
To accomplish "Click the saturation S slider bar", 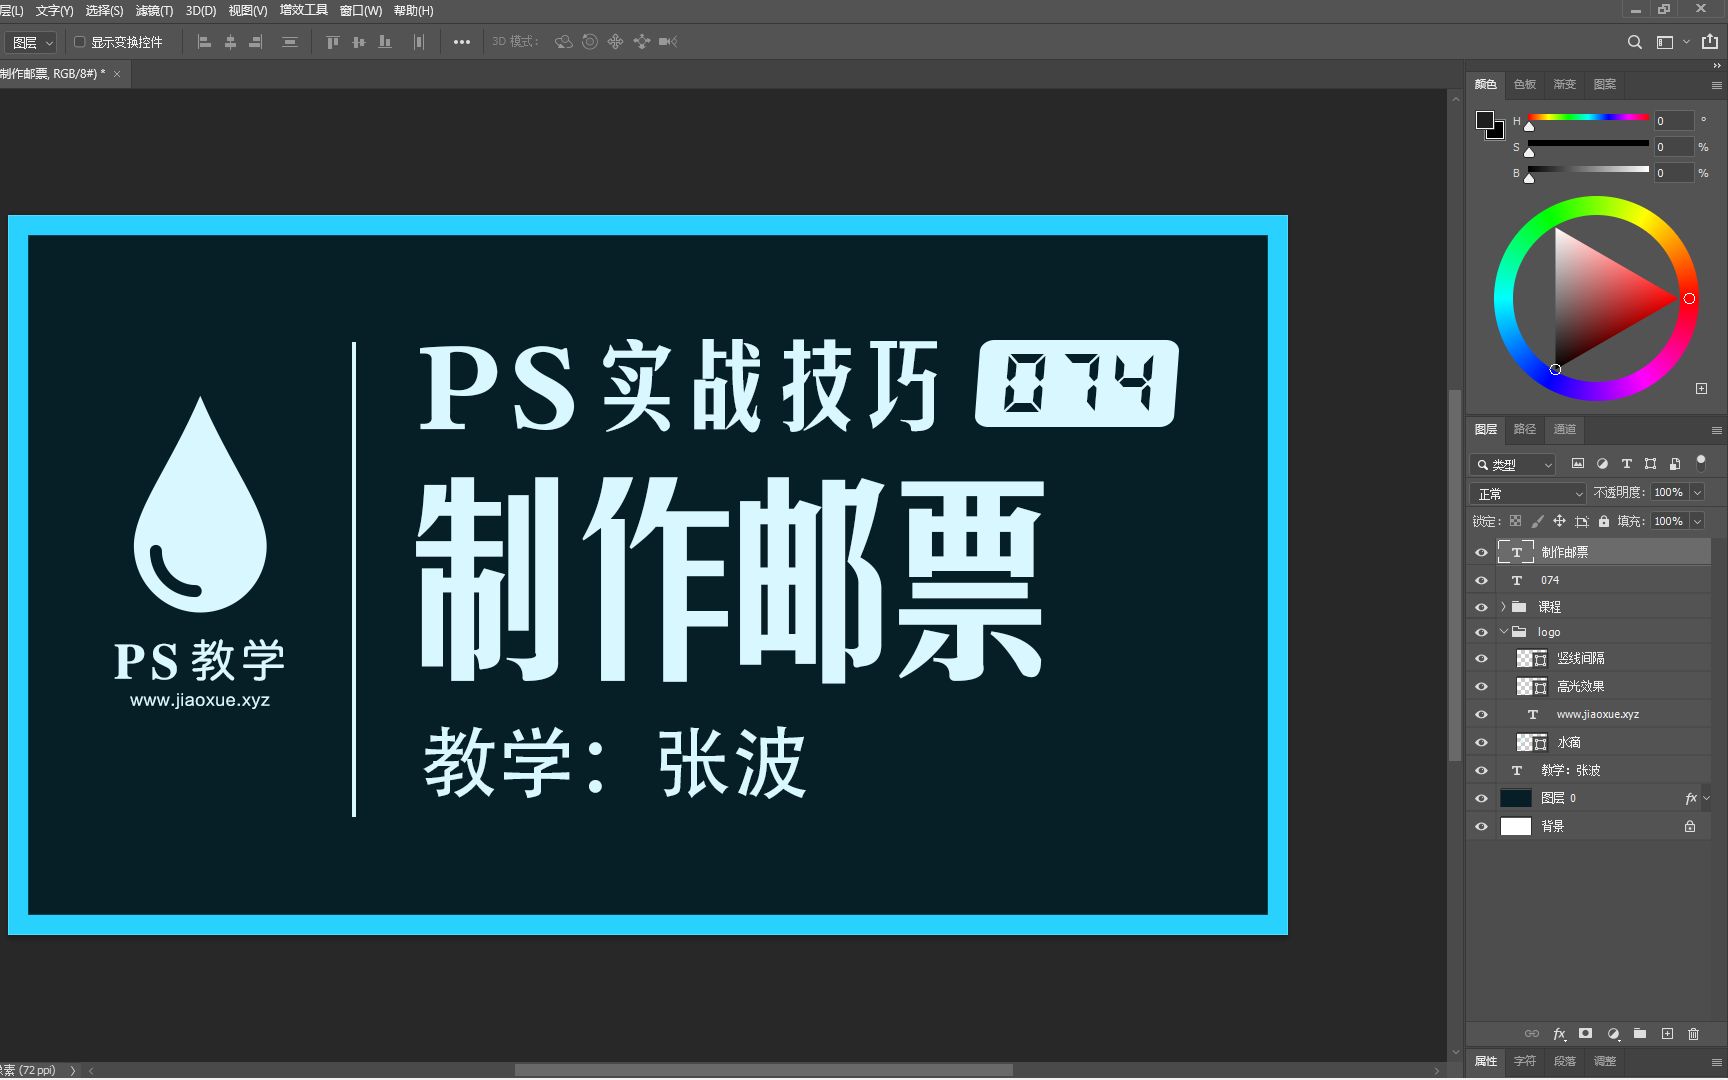I will pyautogui.click(x=1588, y=144).
